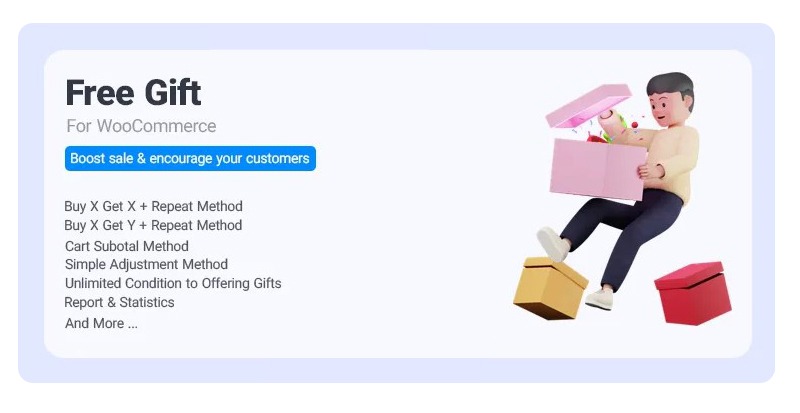Click Report & Statistics feature line
This screenshot has height=413, width=800.
point(119,302)
